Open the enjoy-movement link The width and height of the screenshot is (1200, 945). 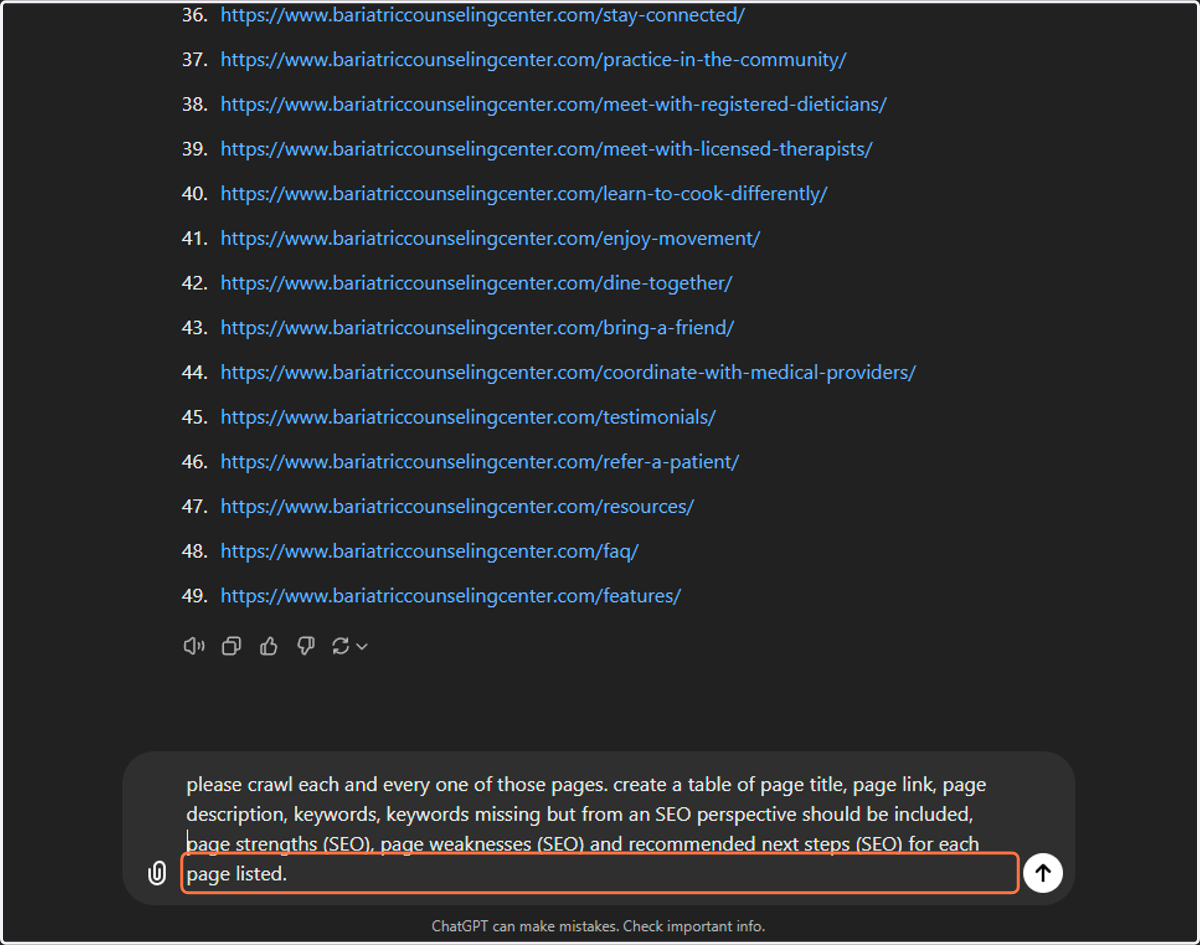coord(490,238)
